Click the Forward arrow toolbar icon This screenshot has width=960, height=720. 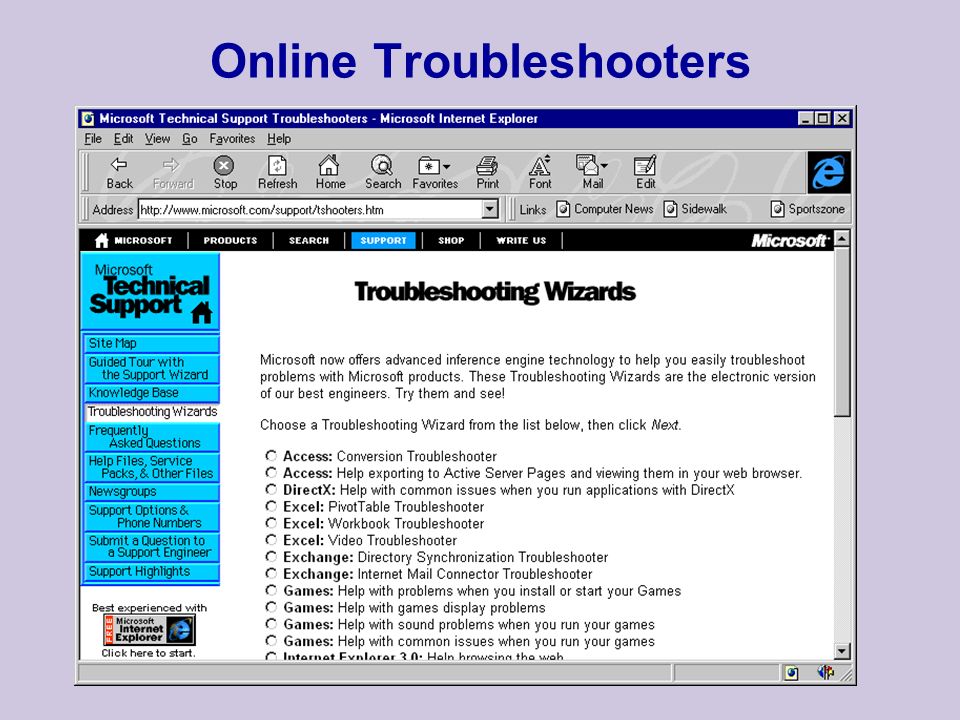point(171,165)
